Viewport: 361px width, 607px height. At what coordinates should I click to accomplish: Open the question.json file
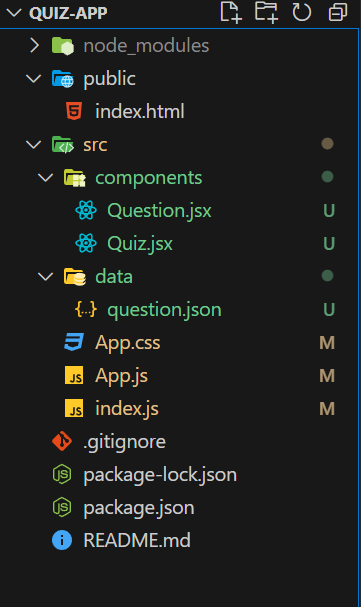tap(164, 310)
